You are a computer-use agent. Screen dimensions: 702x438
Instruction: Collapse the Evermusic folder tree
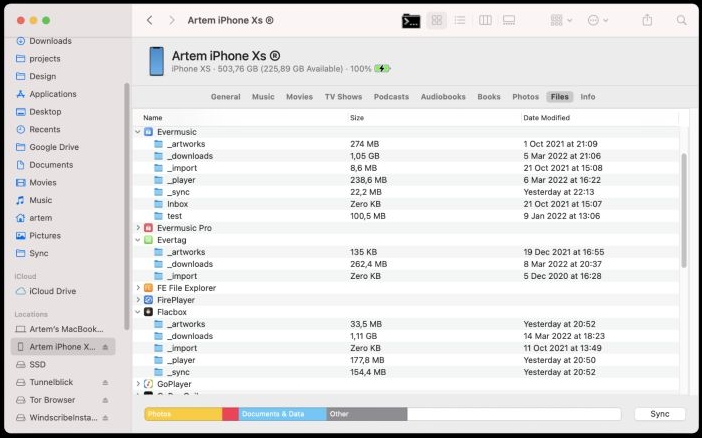pos(138,132)
